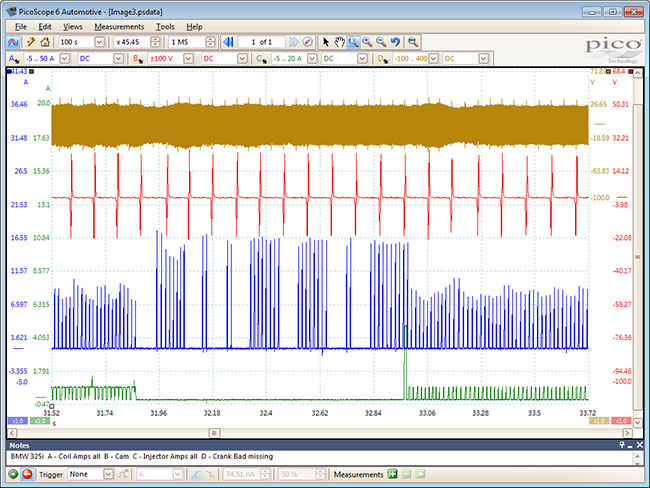
Task: Open Channel C options button
Action: 262,59
